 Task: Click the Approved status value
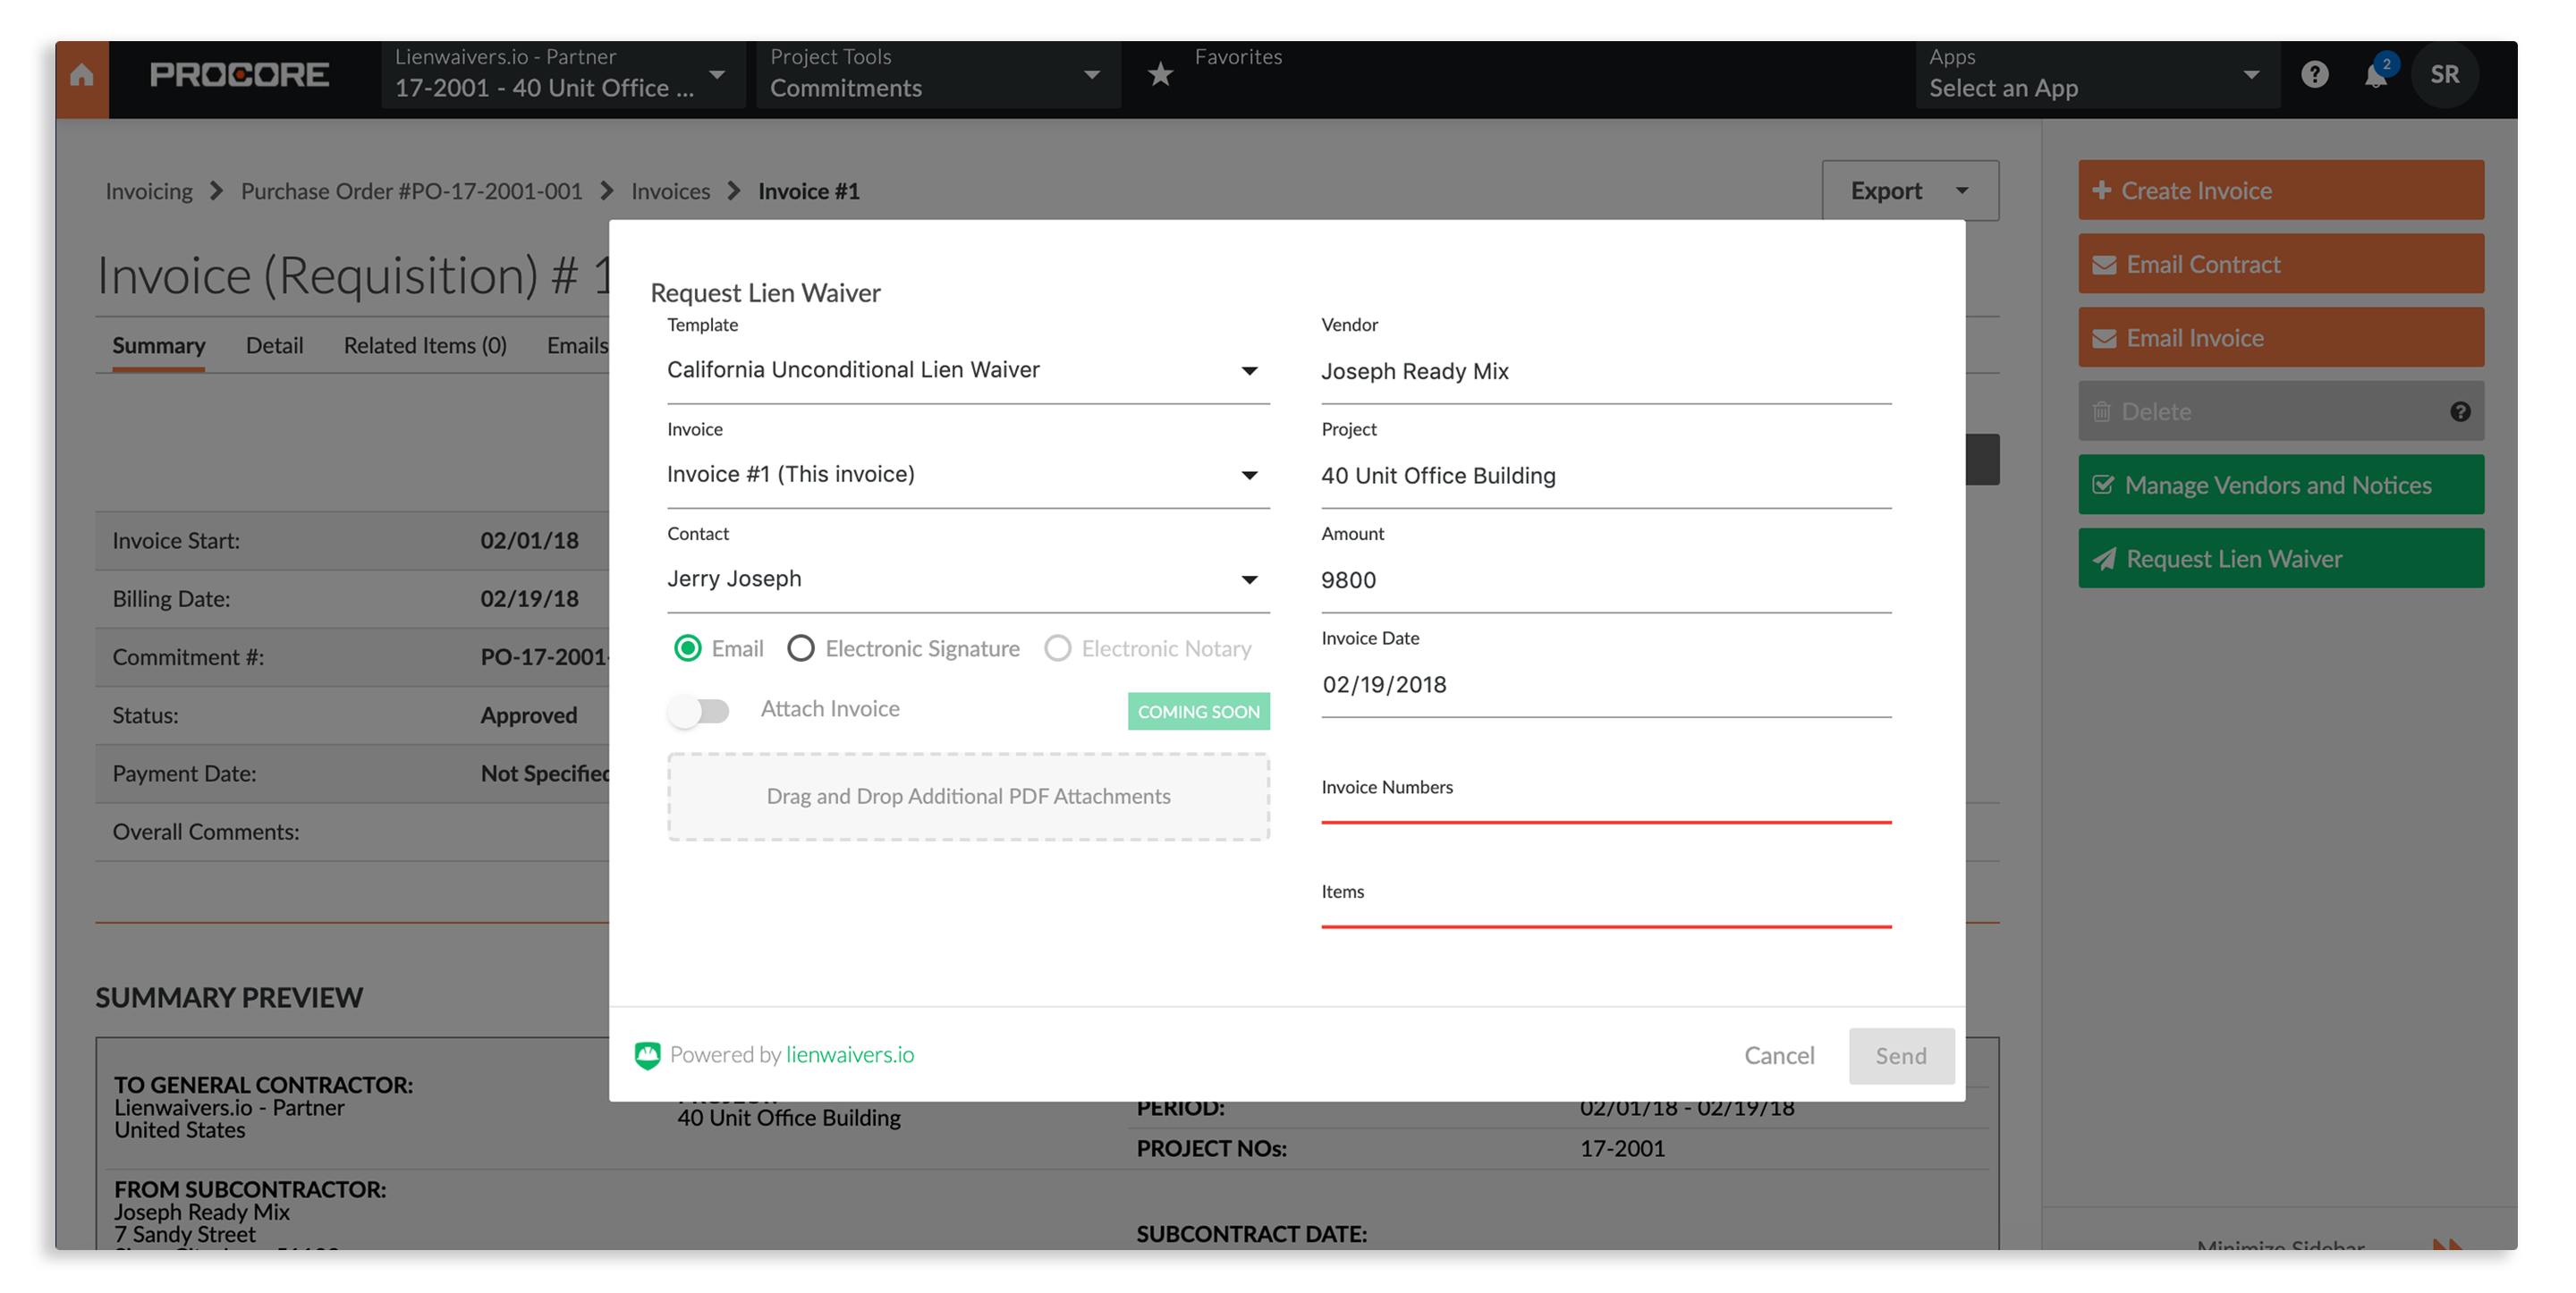pos(528,715)
